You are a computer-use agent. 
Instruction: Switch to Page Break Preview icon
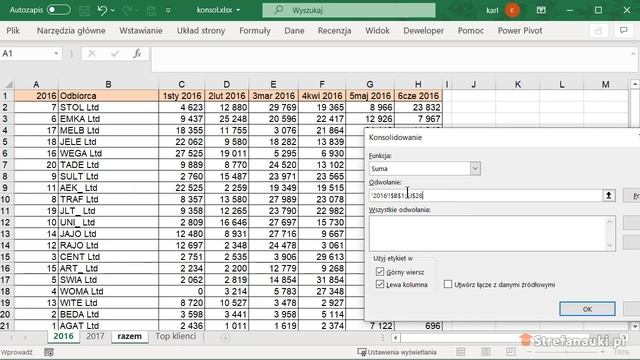point(511,352)
